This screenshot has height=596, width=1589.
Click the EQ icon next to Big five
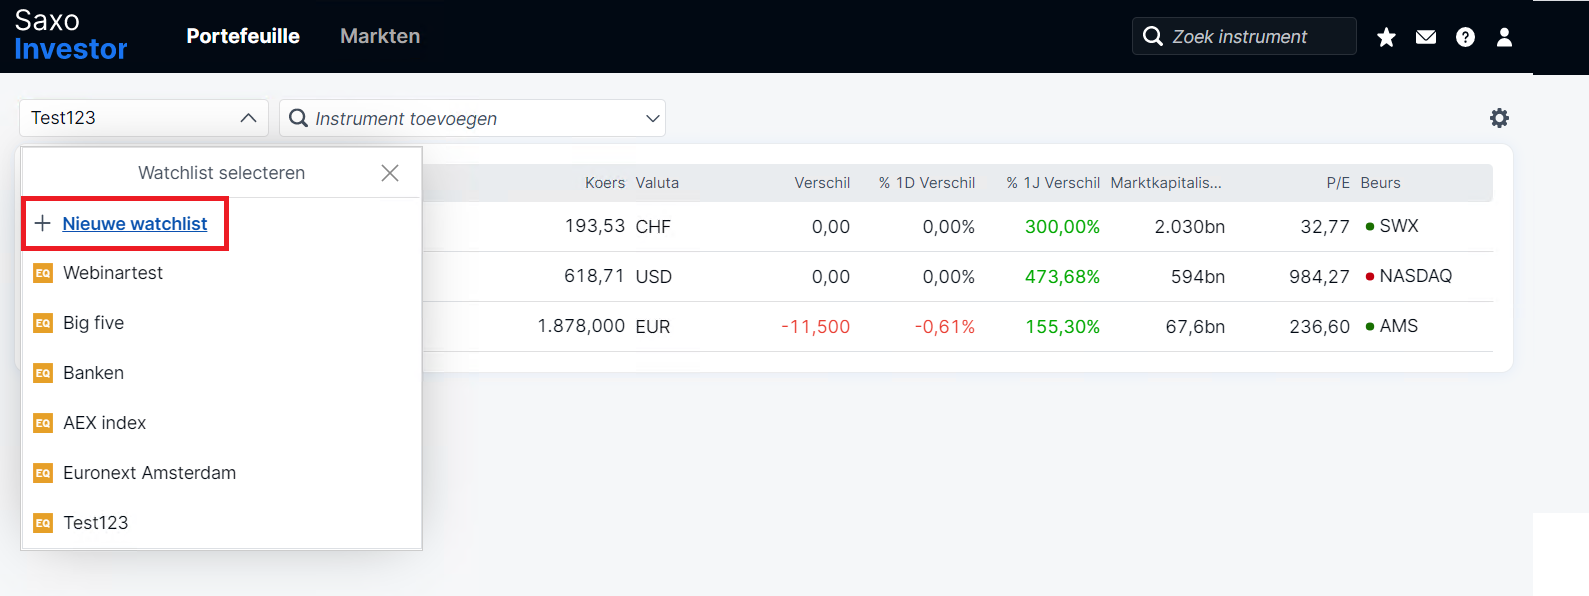click(x=43, y=323)
